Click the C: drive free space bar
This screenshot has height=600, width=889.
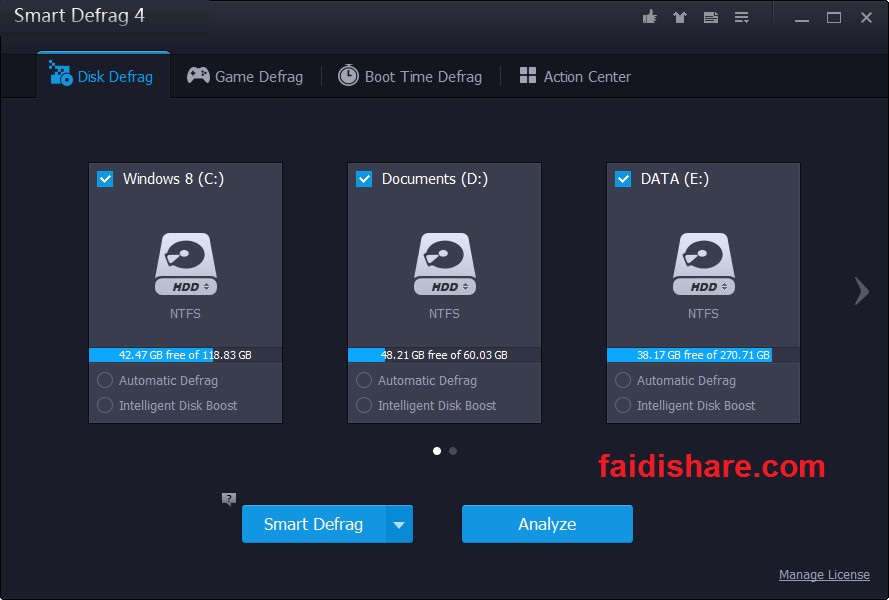click(185, 355)
